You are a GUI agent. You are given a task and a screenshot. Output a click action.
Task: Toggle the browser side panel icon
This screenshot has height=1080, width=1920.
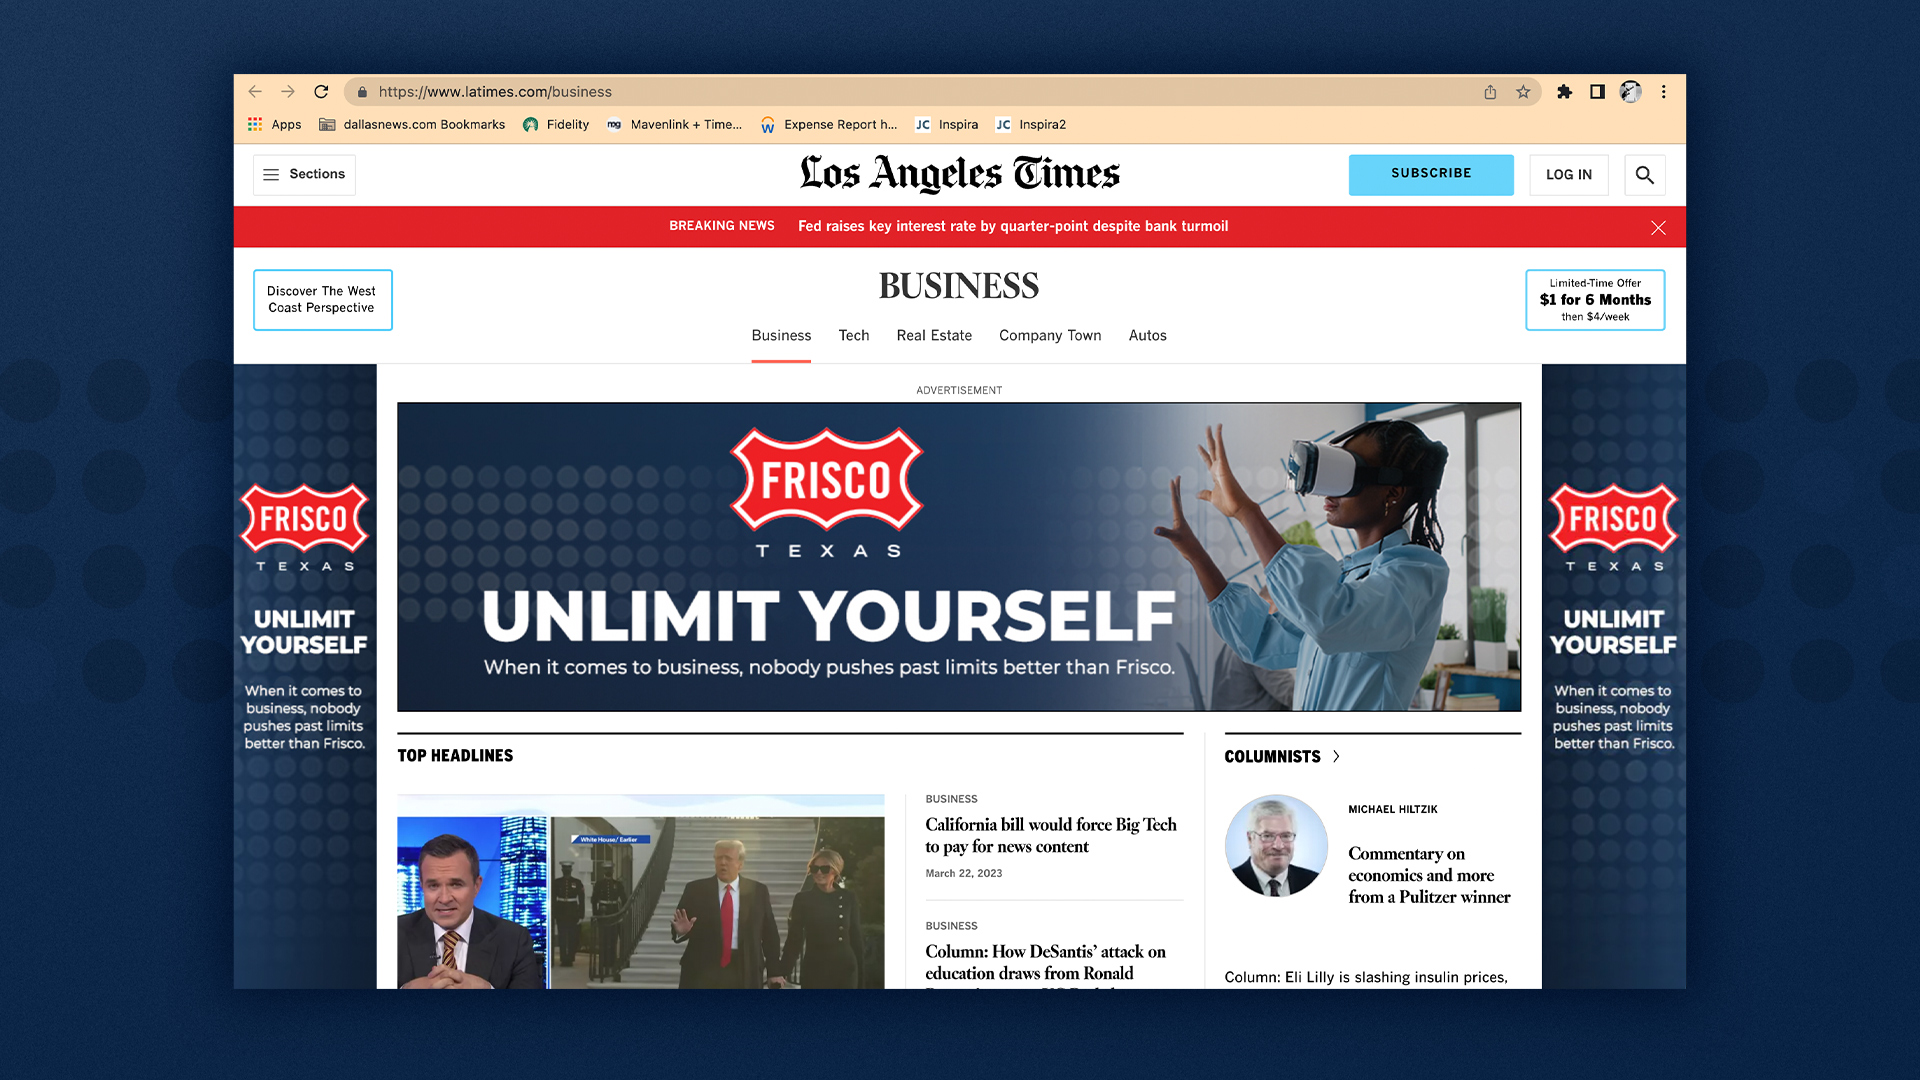pos(1597,92)
